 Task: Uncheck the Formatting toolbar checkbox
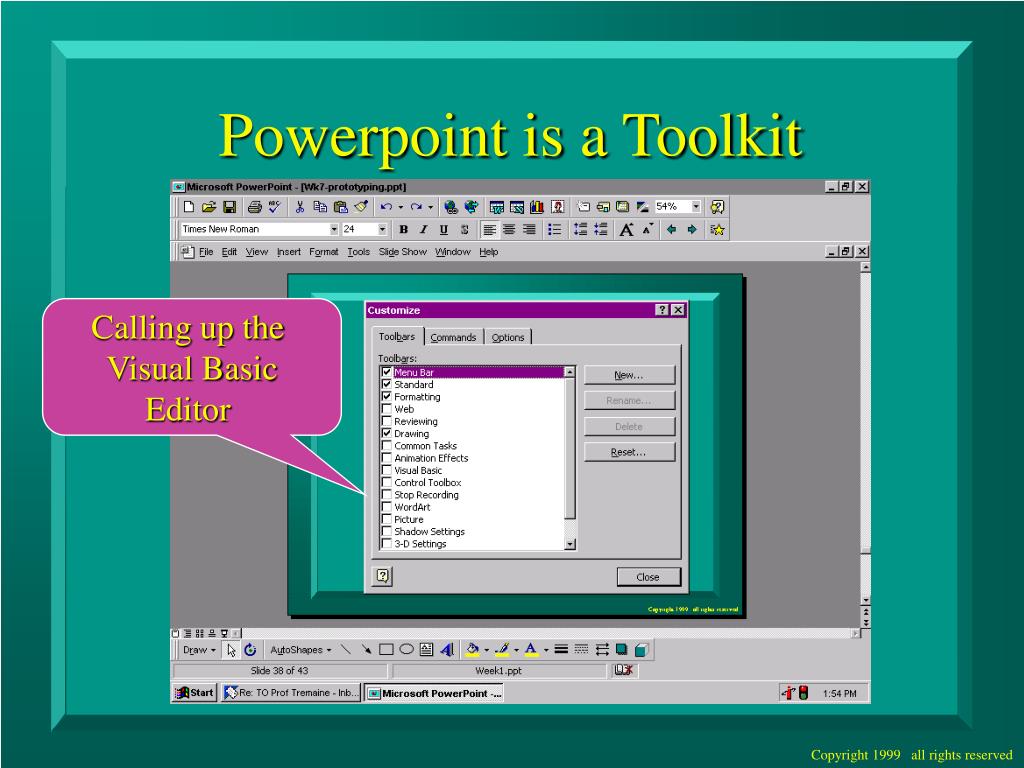tap(387, 396)
